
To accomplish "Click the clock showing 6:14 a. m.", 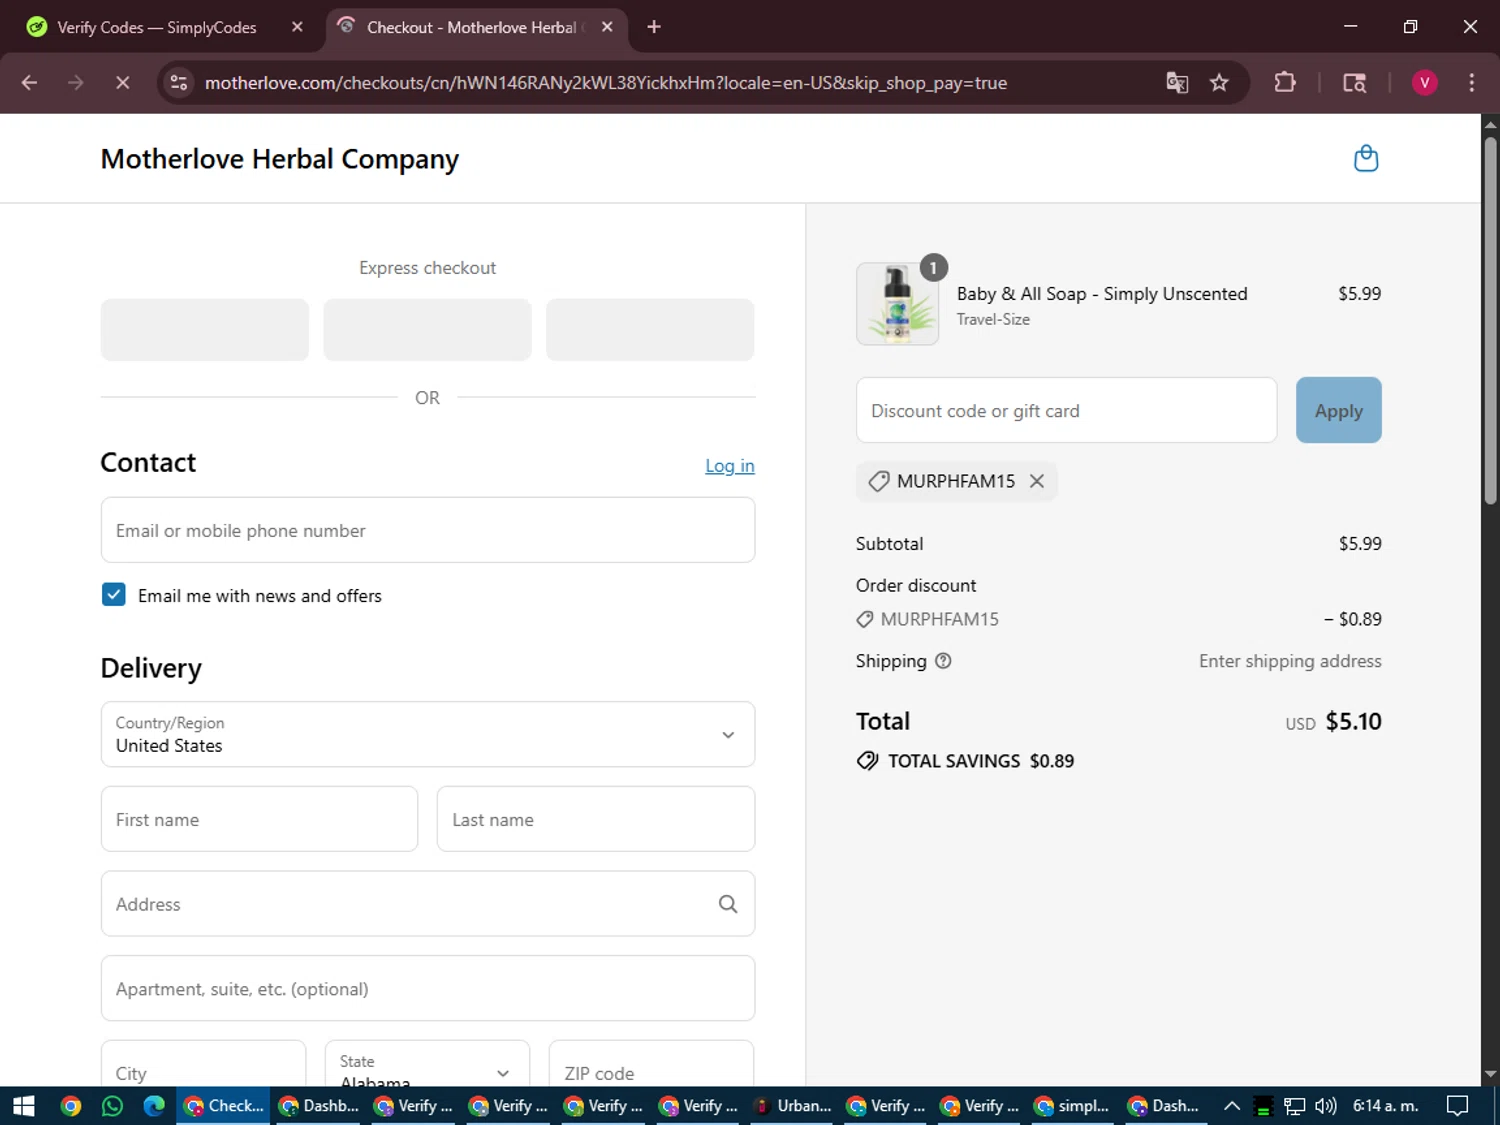I will point(1385,1106).
